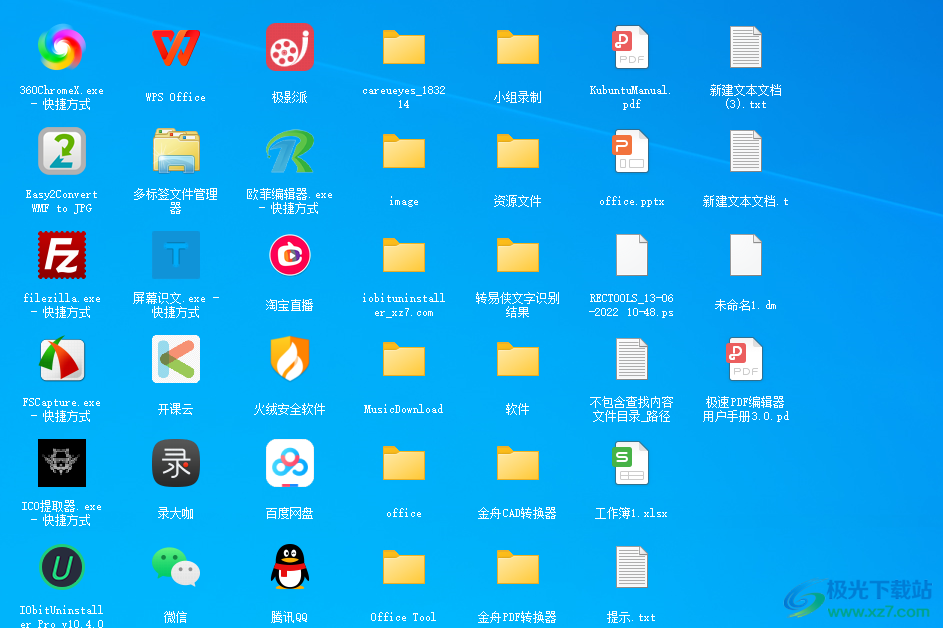Open the 工作簿1.xlsx spreadsheet

[632, 464]
